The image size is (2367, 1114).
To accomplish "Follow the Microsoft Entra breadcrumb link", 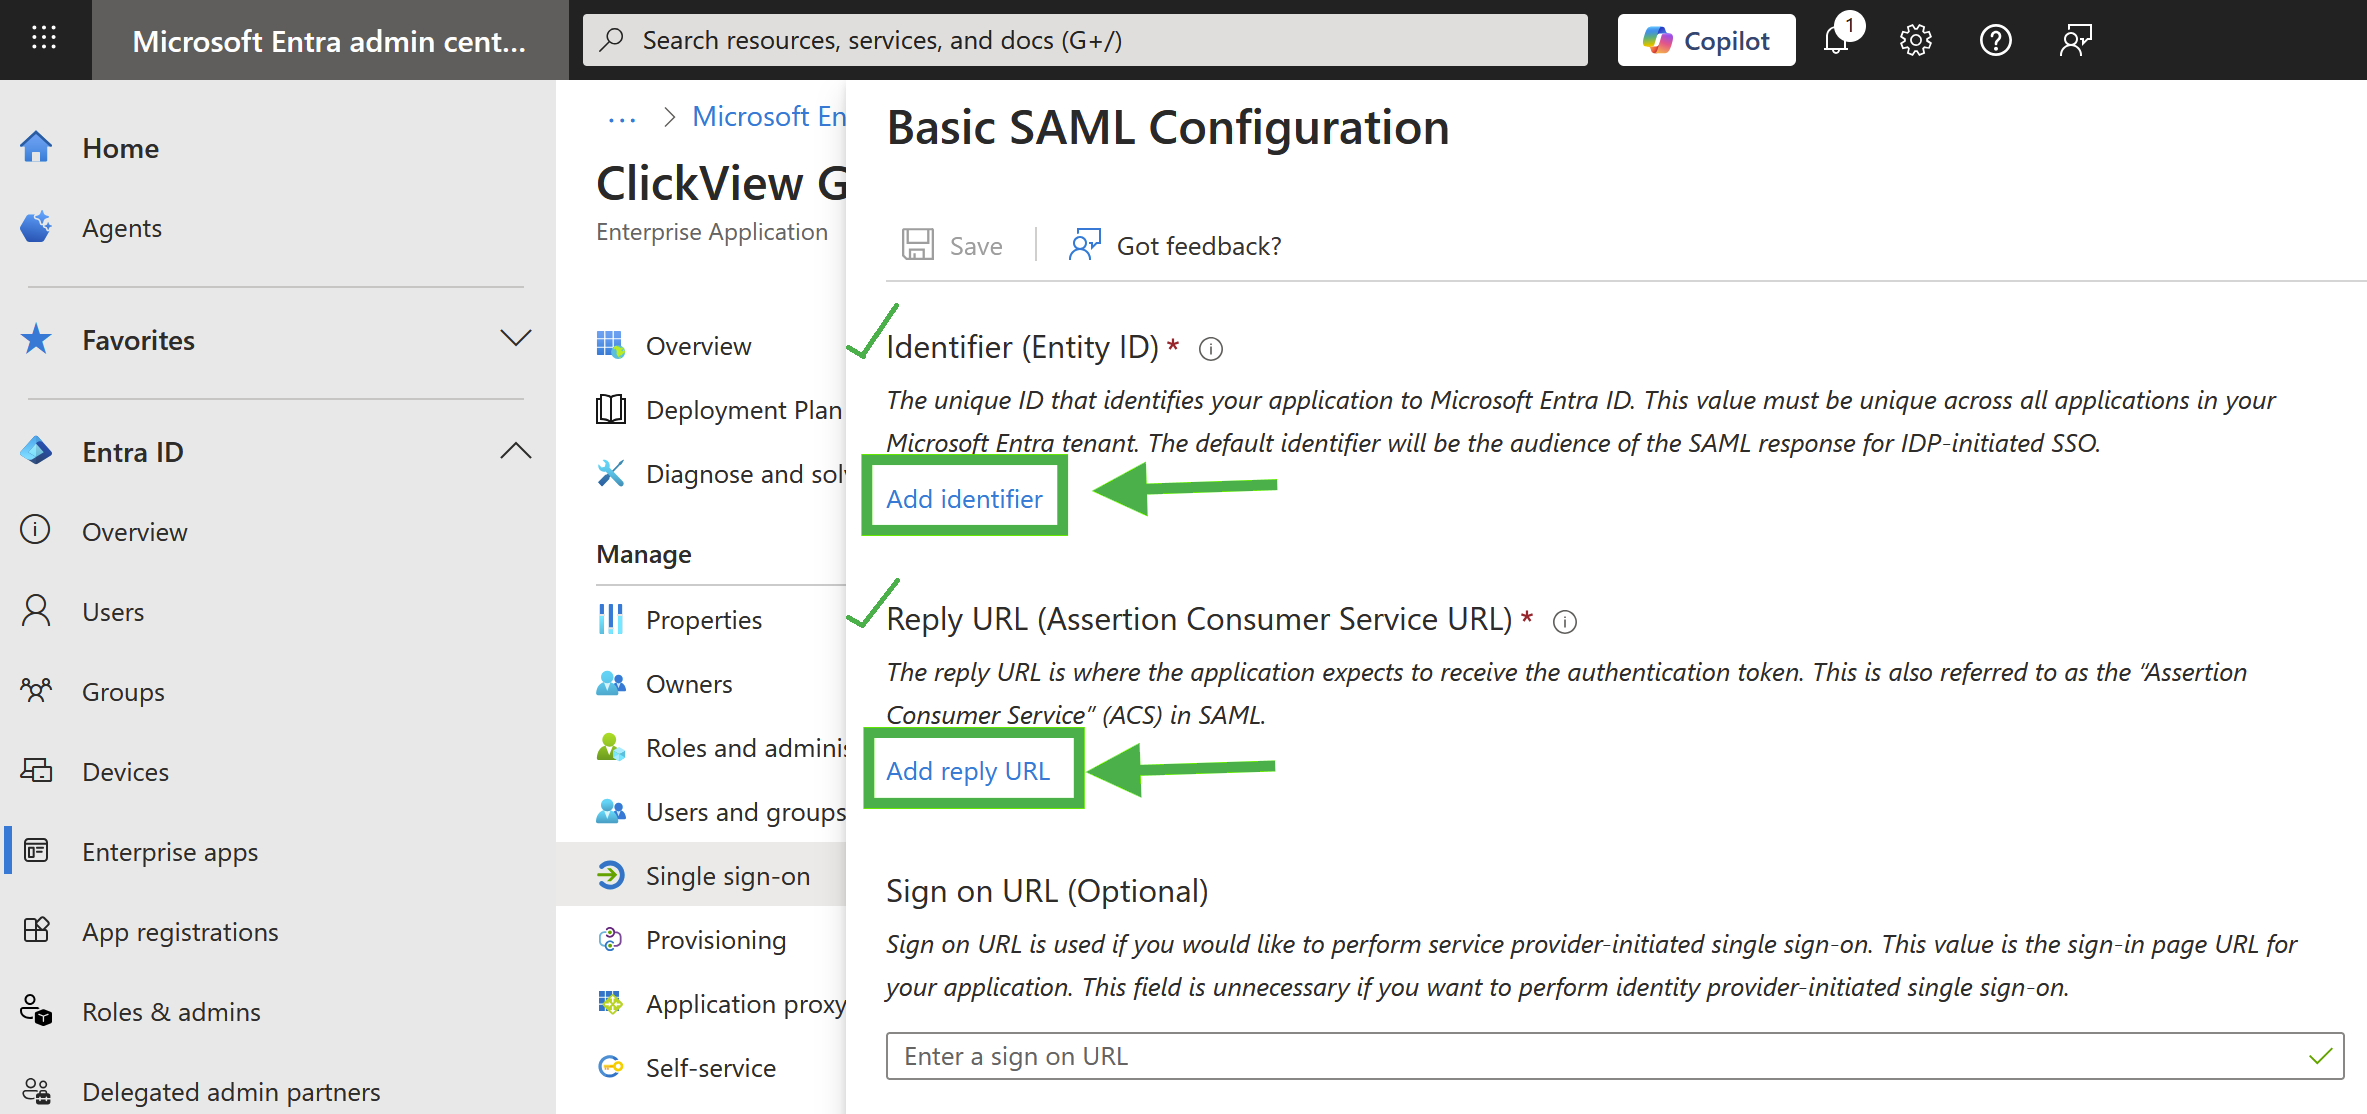I will 769,117.
